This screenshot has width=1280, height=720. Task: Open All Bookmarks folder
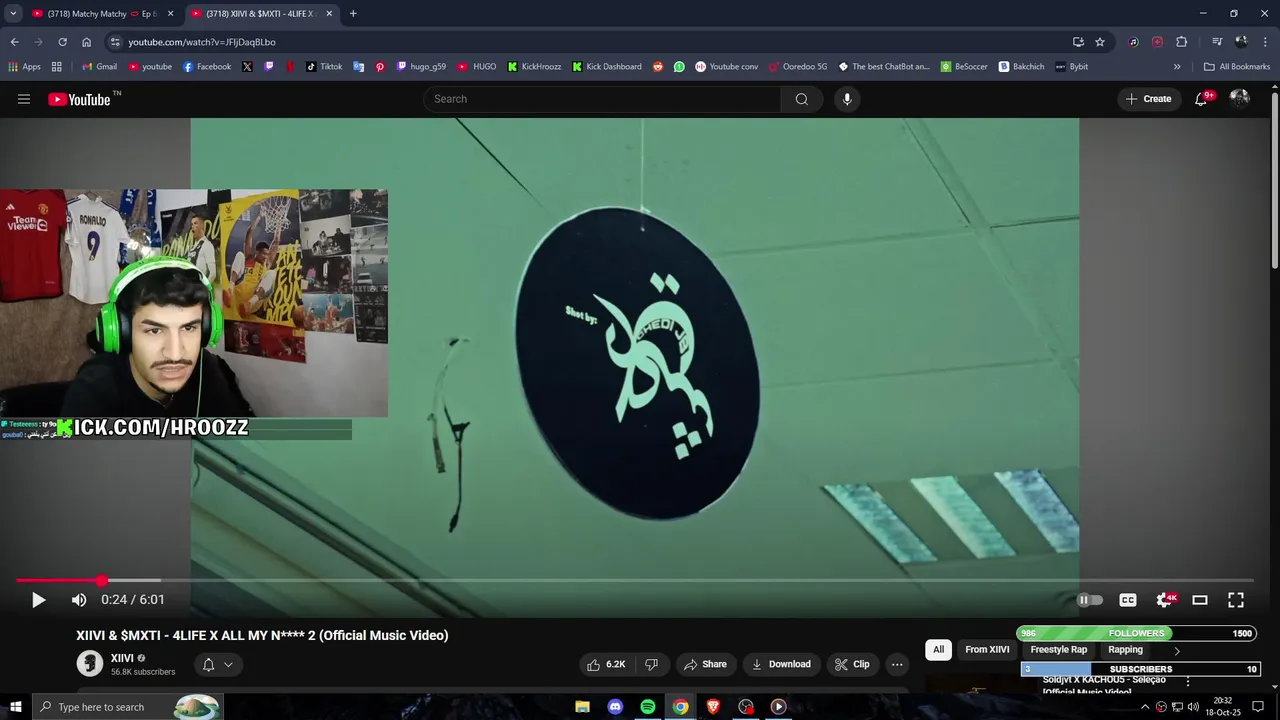click(1237, 67)
